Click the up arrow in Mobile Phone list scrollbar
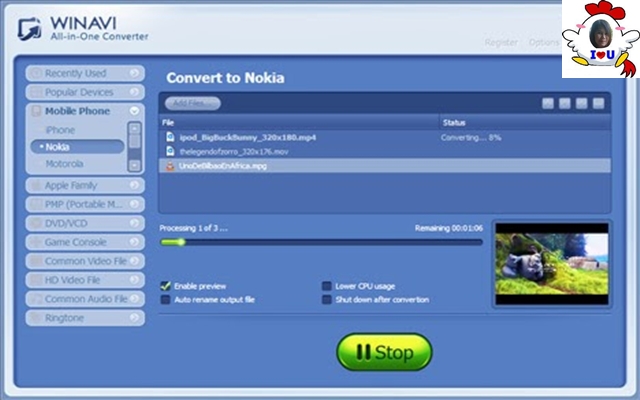The height and width of the screenshot is (400, 640). tap(134, 128)
